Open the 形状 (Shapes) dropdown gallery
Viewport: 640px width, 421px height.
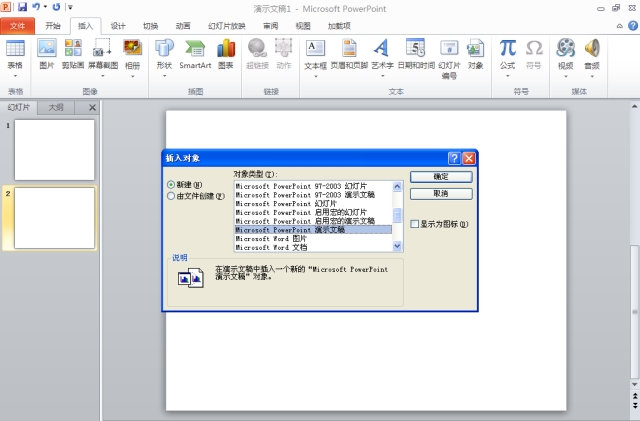pyautogui.click(x=164, y=65)
